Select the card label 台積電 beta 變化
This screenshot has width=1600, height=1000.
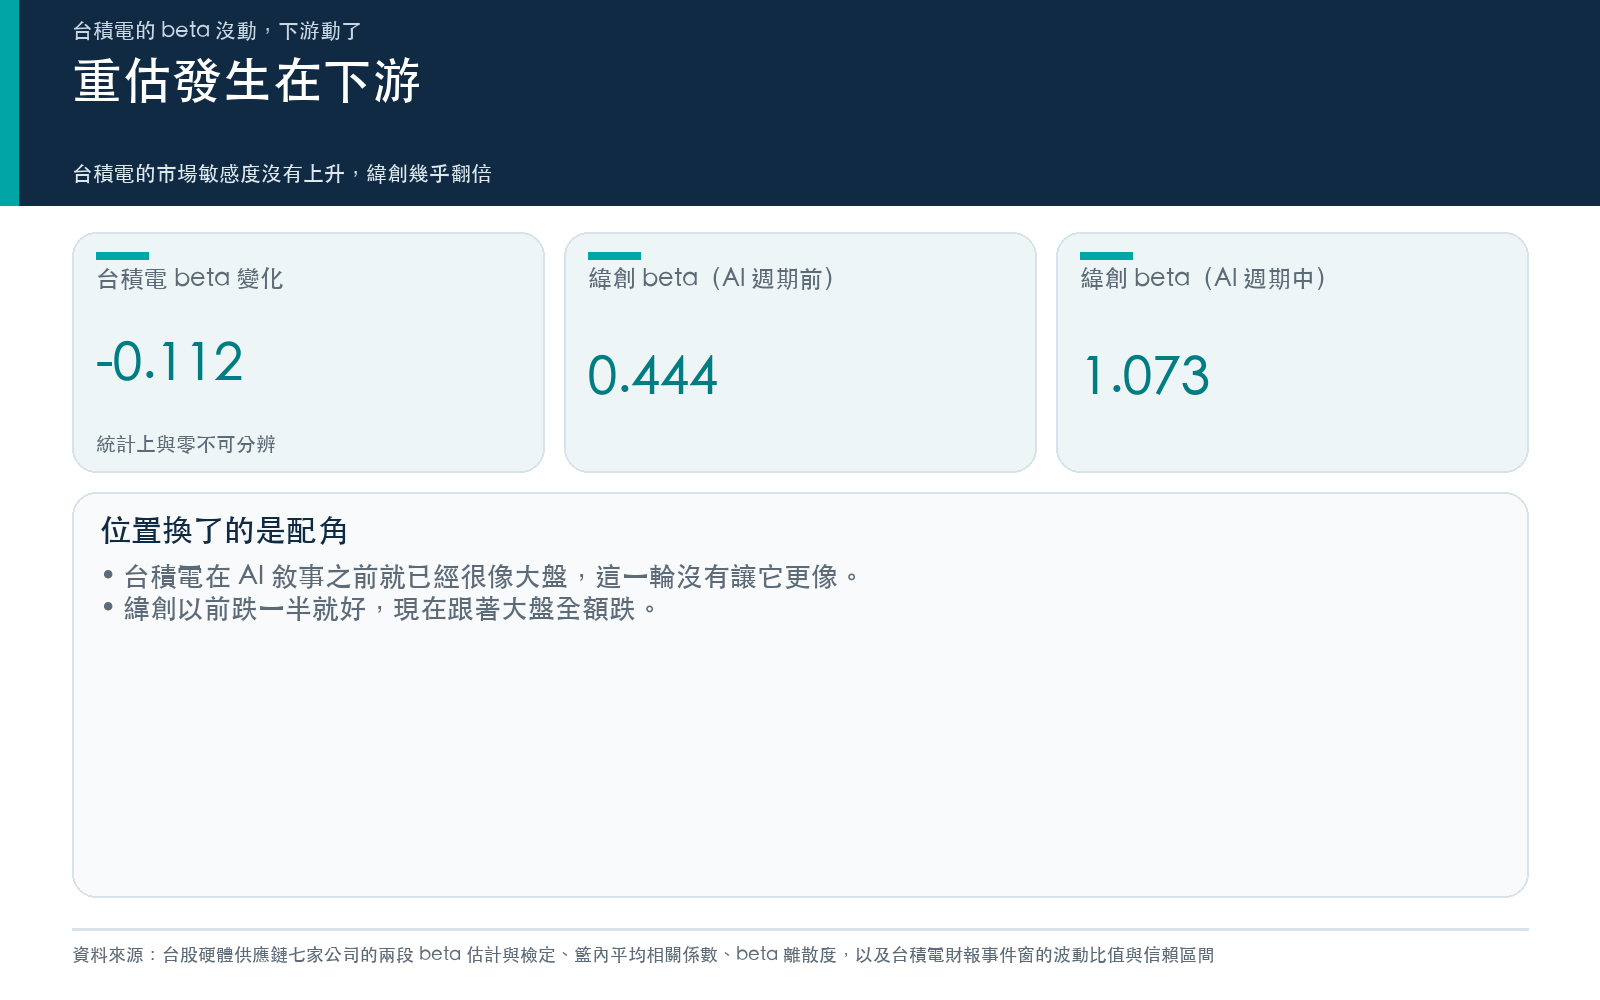point(190,278)
